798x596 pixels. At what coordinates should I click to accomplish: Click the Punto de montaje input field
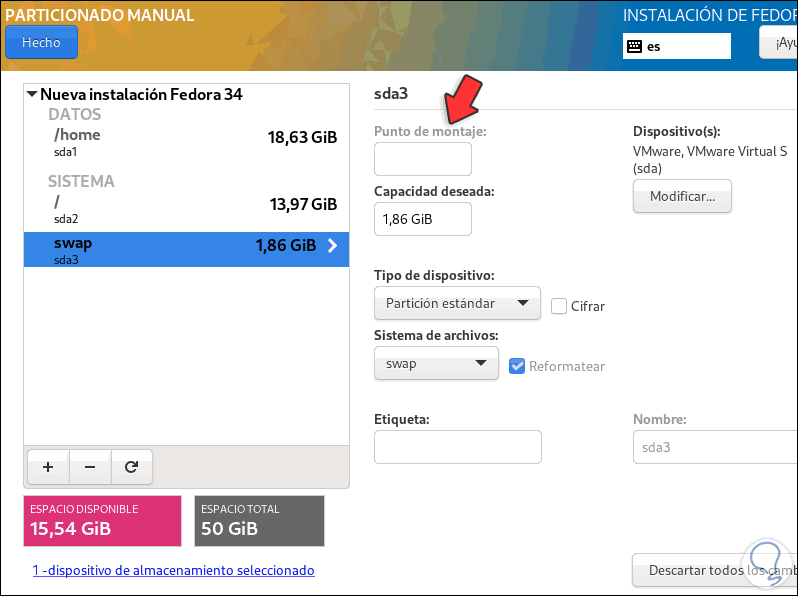422,159
